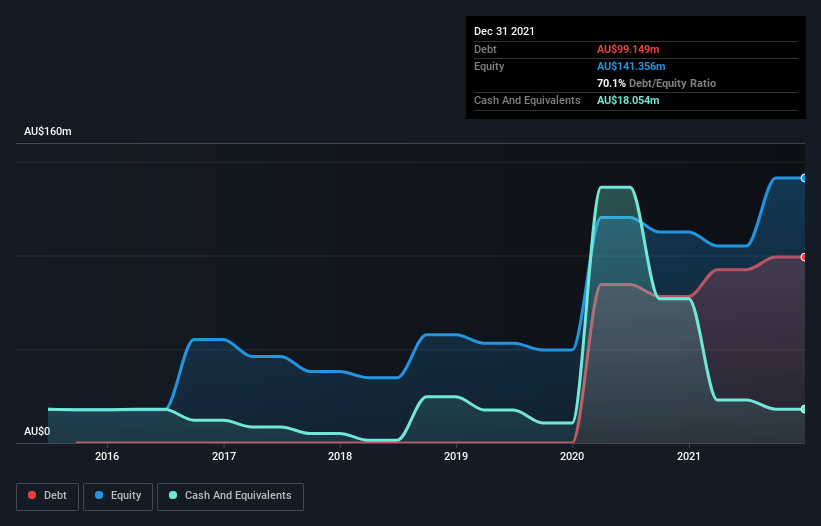Click the 2017 x-axis label
The height and width of the screenshot is (526, 821).
(224, 456)
